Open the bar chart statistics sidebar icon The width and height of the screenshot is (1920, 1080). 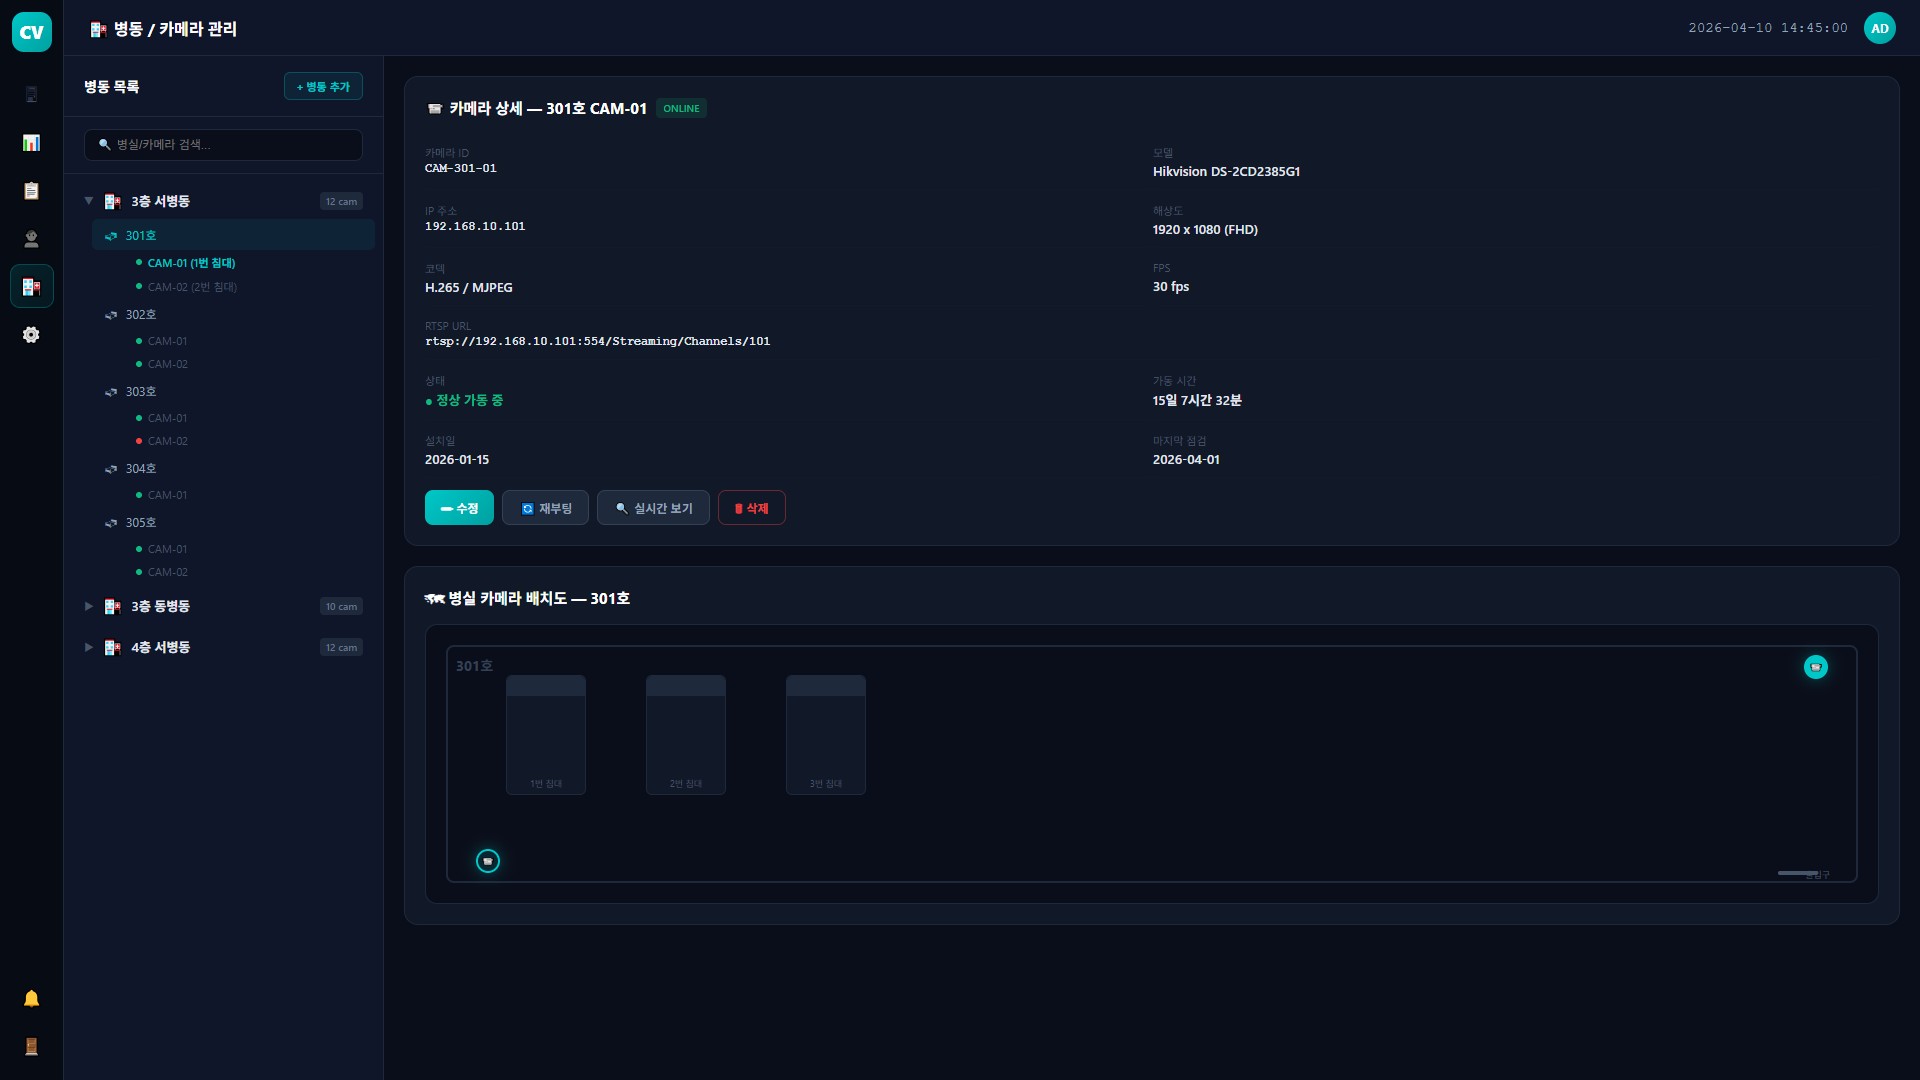[31, 143]
